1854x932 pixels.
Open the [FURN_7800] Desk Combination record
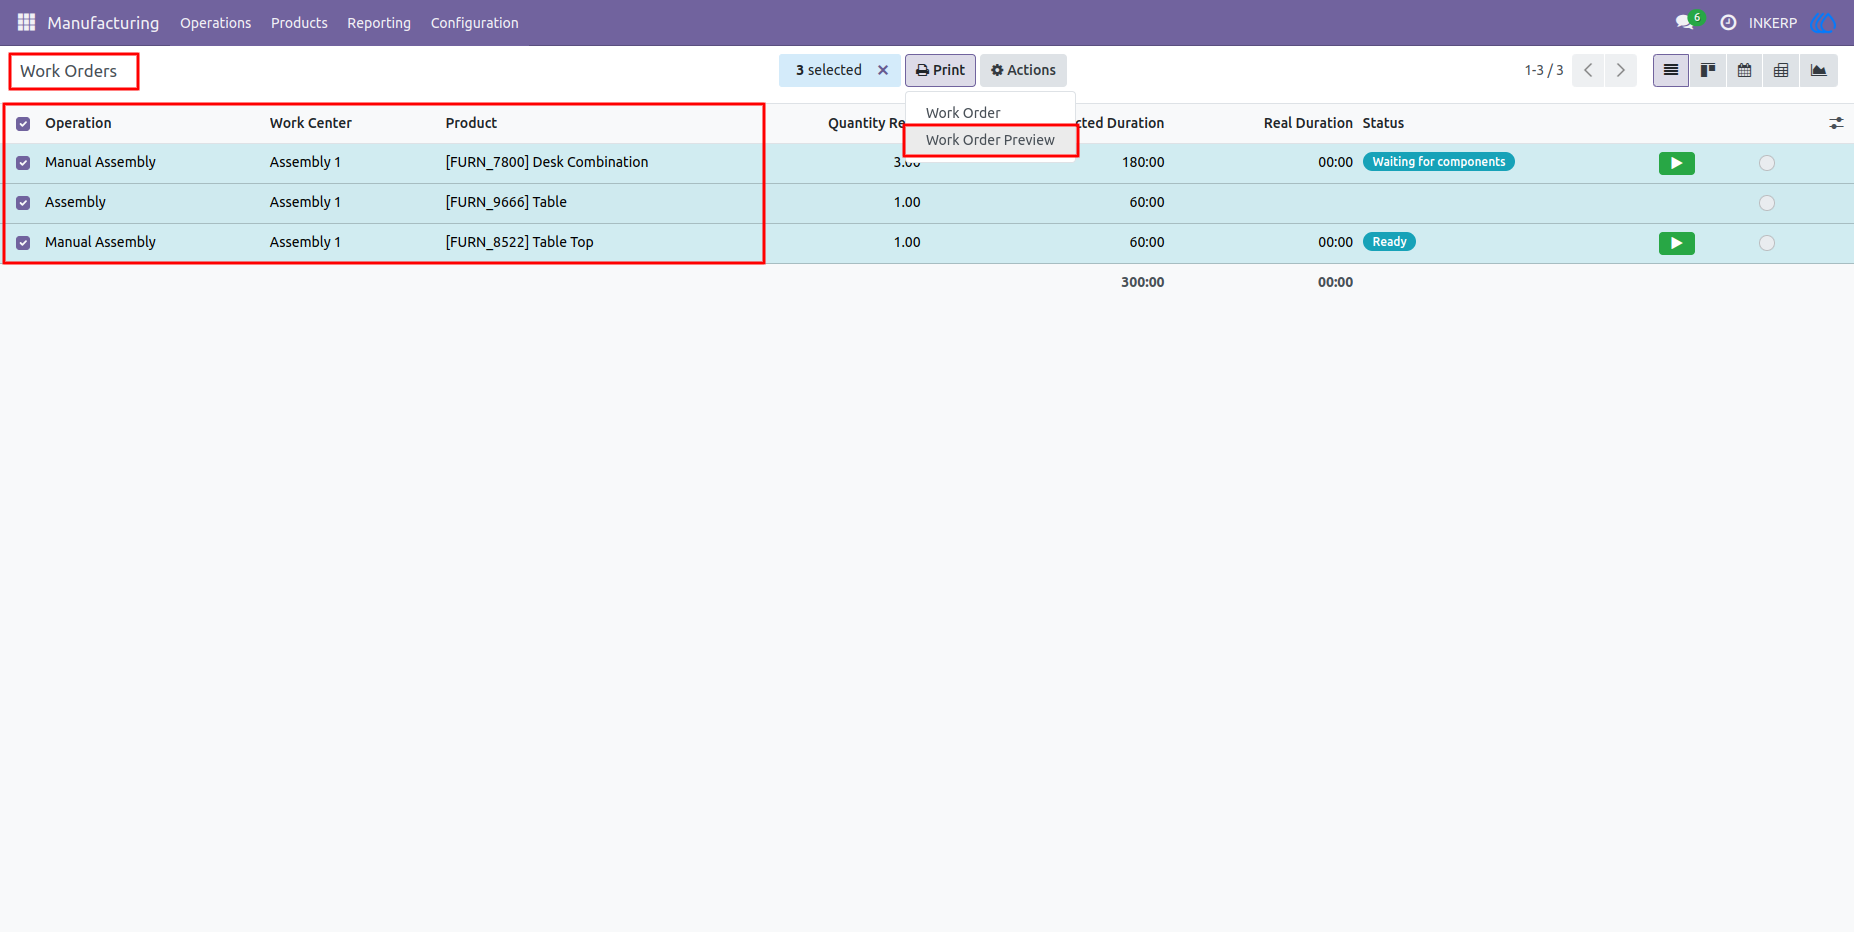coord(547,162)
